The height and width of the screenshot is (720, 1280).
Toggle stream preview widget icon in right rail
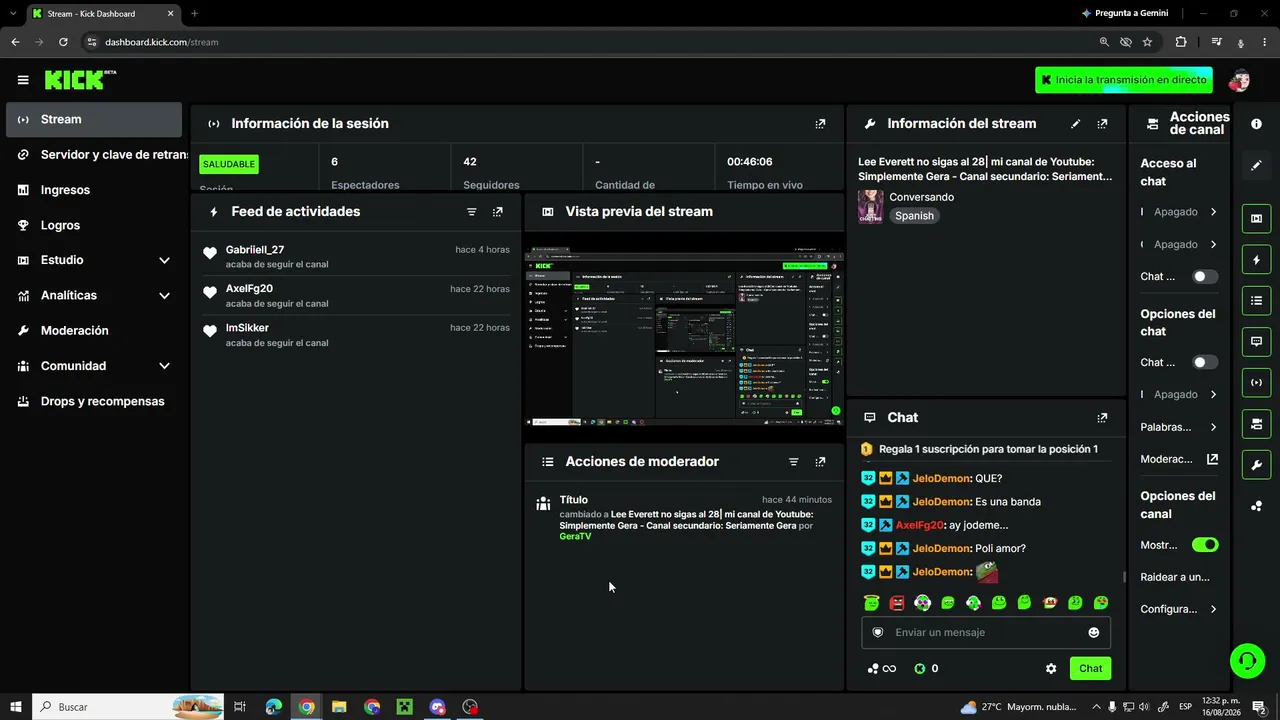1256,219
